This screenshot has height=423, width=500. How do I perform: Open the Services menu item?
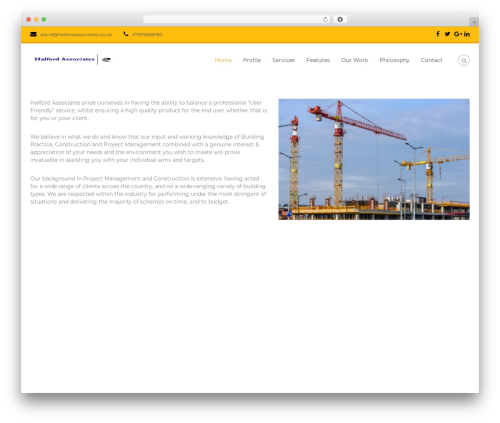[x=283, y=60]
